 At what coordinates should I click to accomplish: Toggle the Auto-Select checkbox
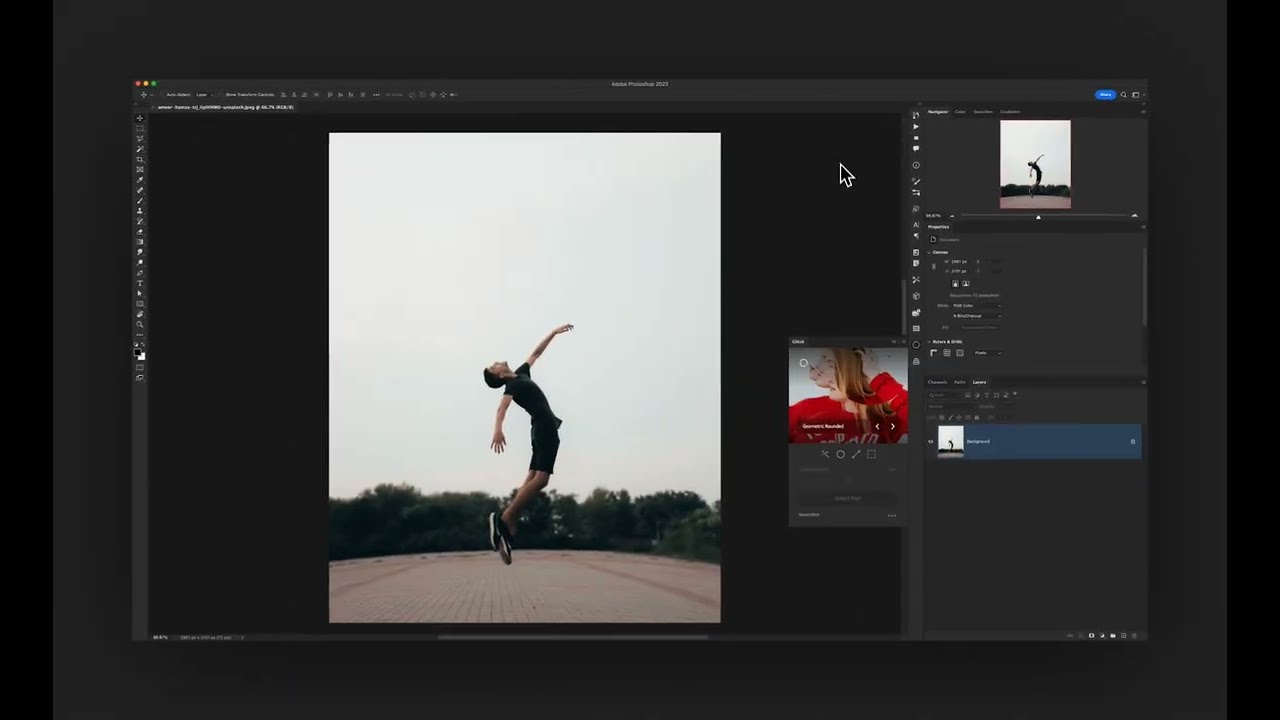point(164,95)
